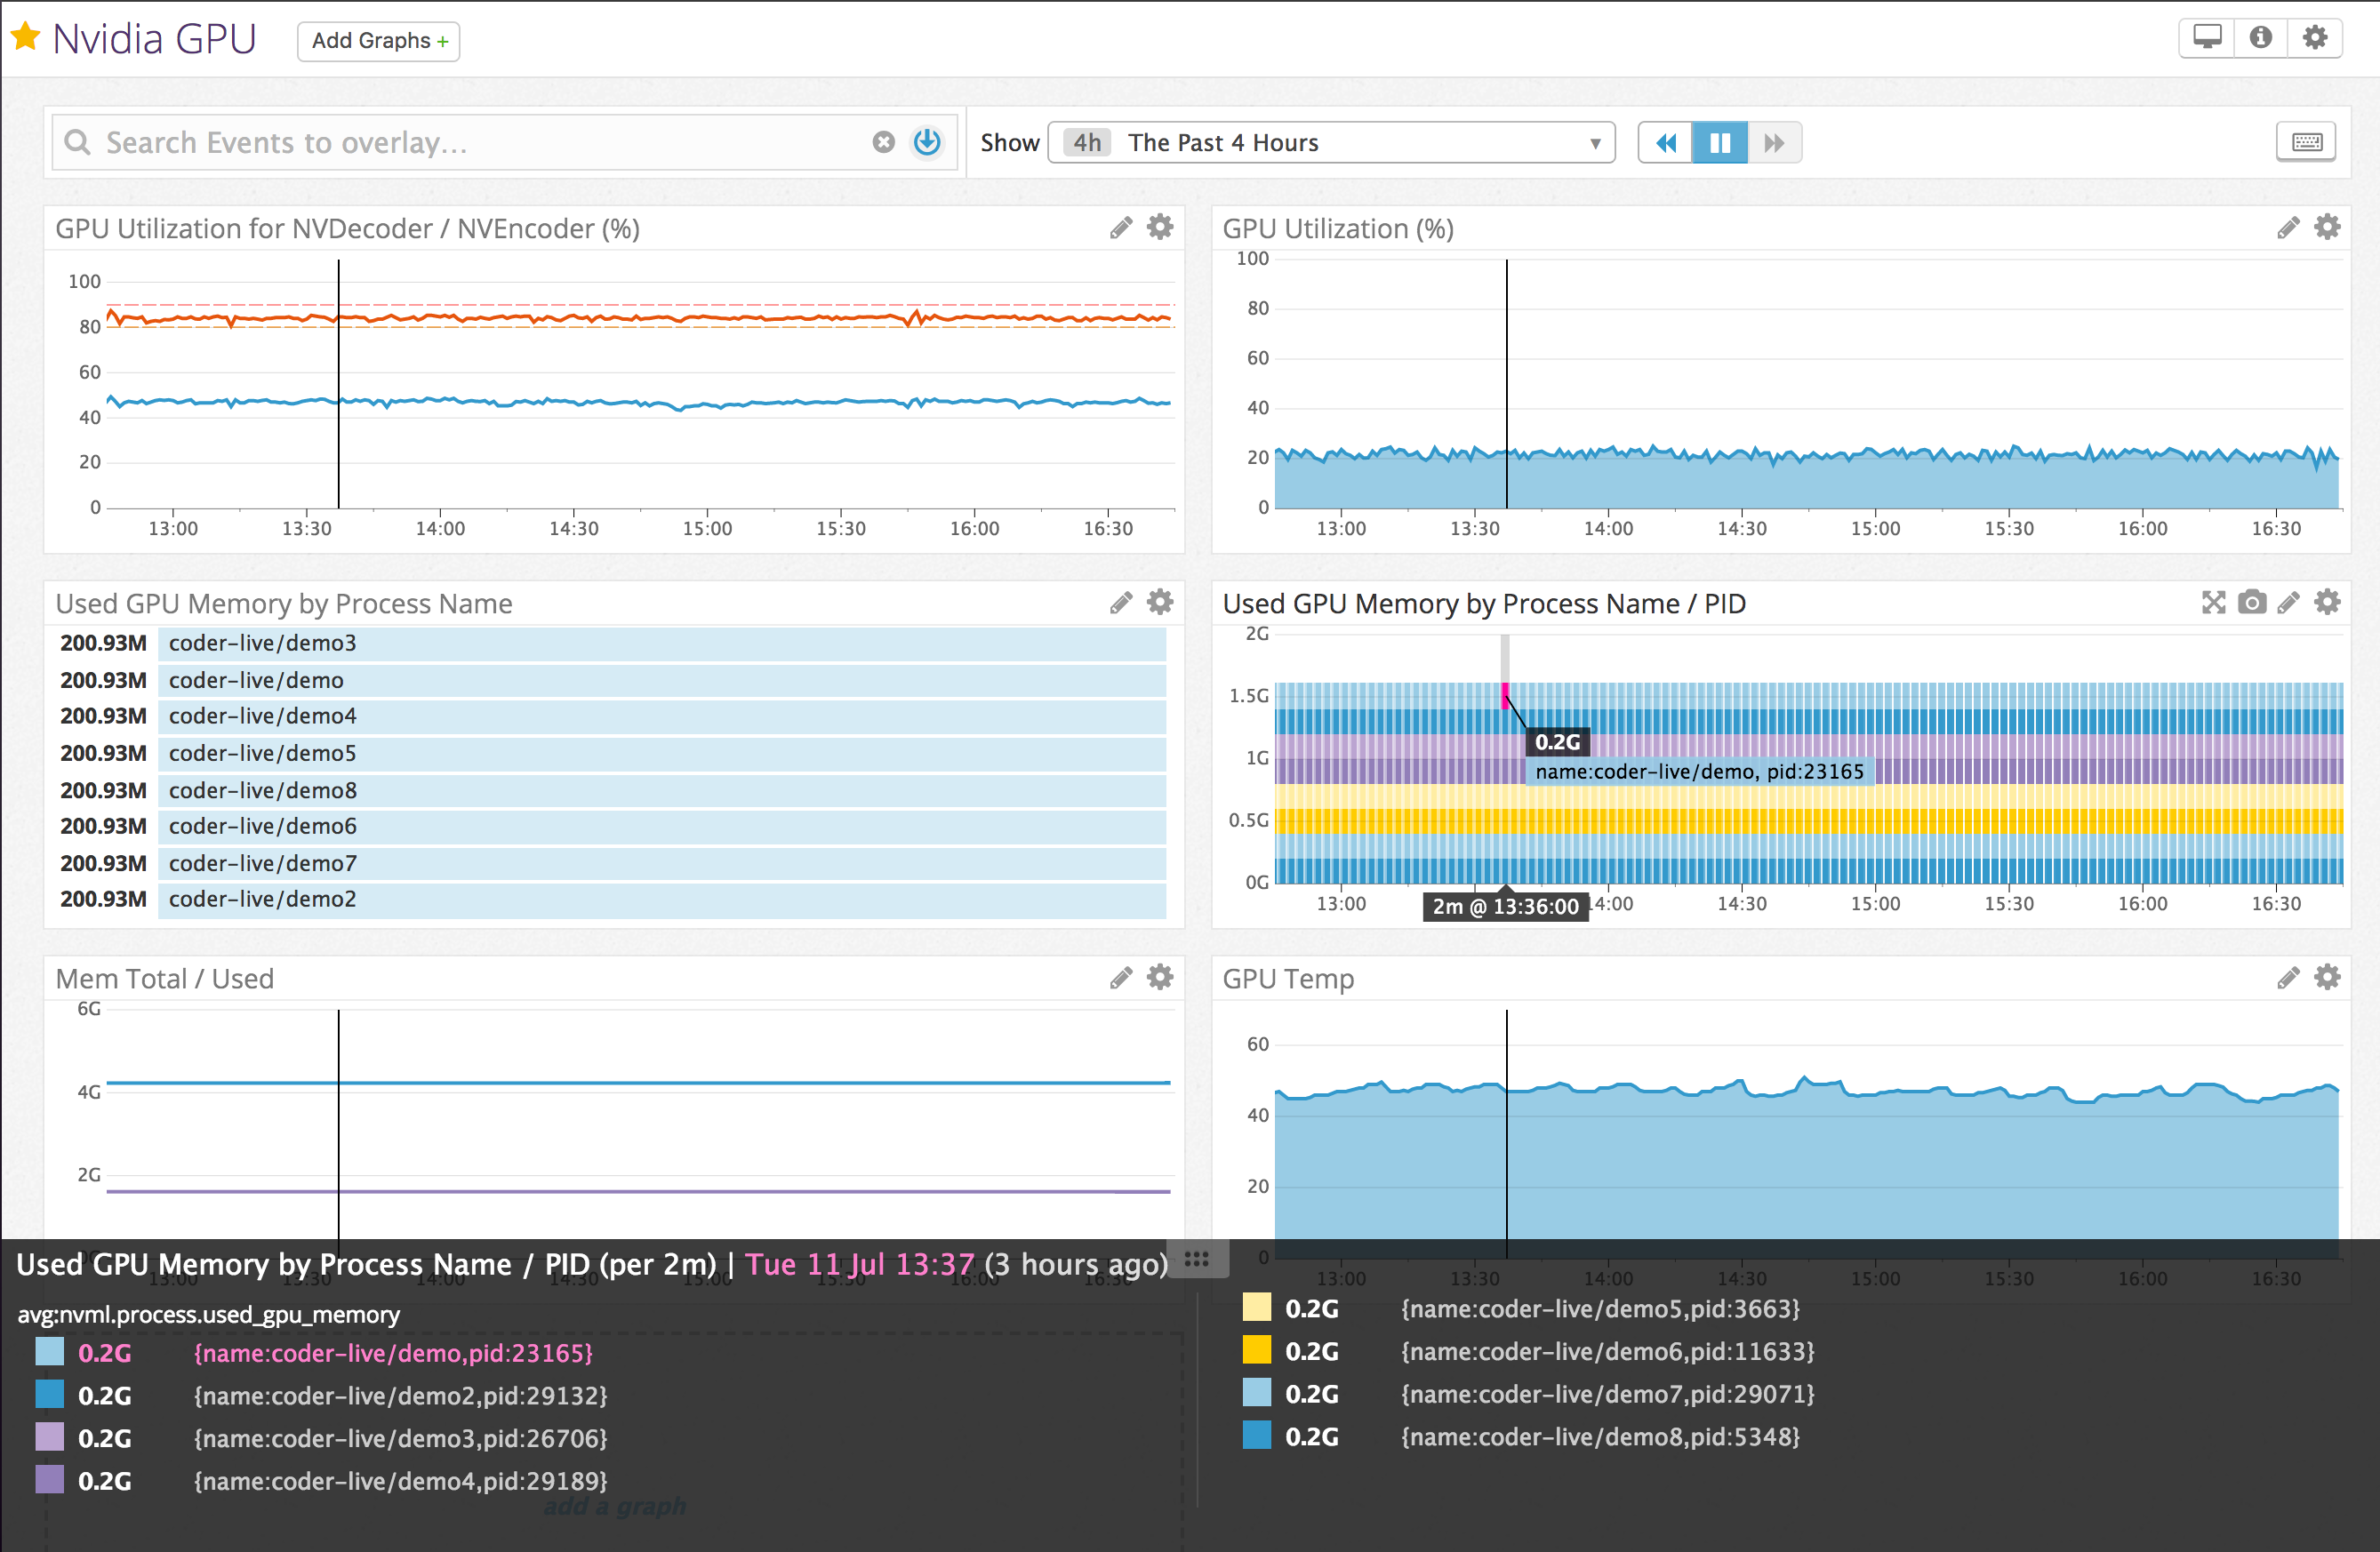The width and height of the screenshot is (2380, 1552).
Task: Open The Past 4 Hours timeframe dropdown
Action: [1330, 142]
